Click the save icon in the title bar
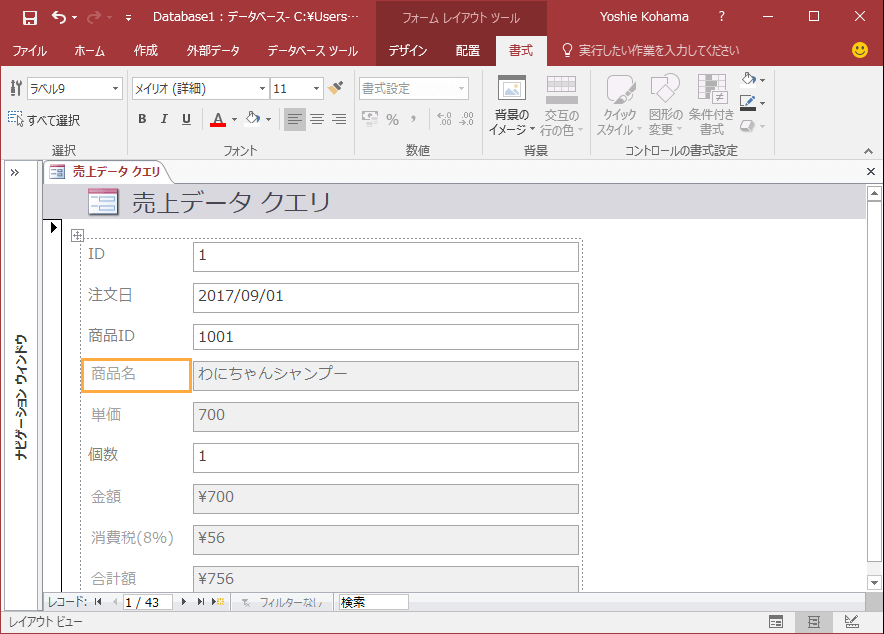 point(29,17)
